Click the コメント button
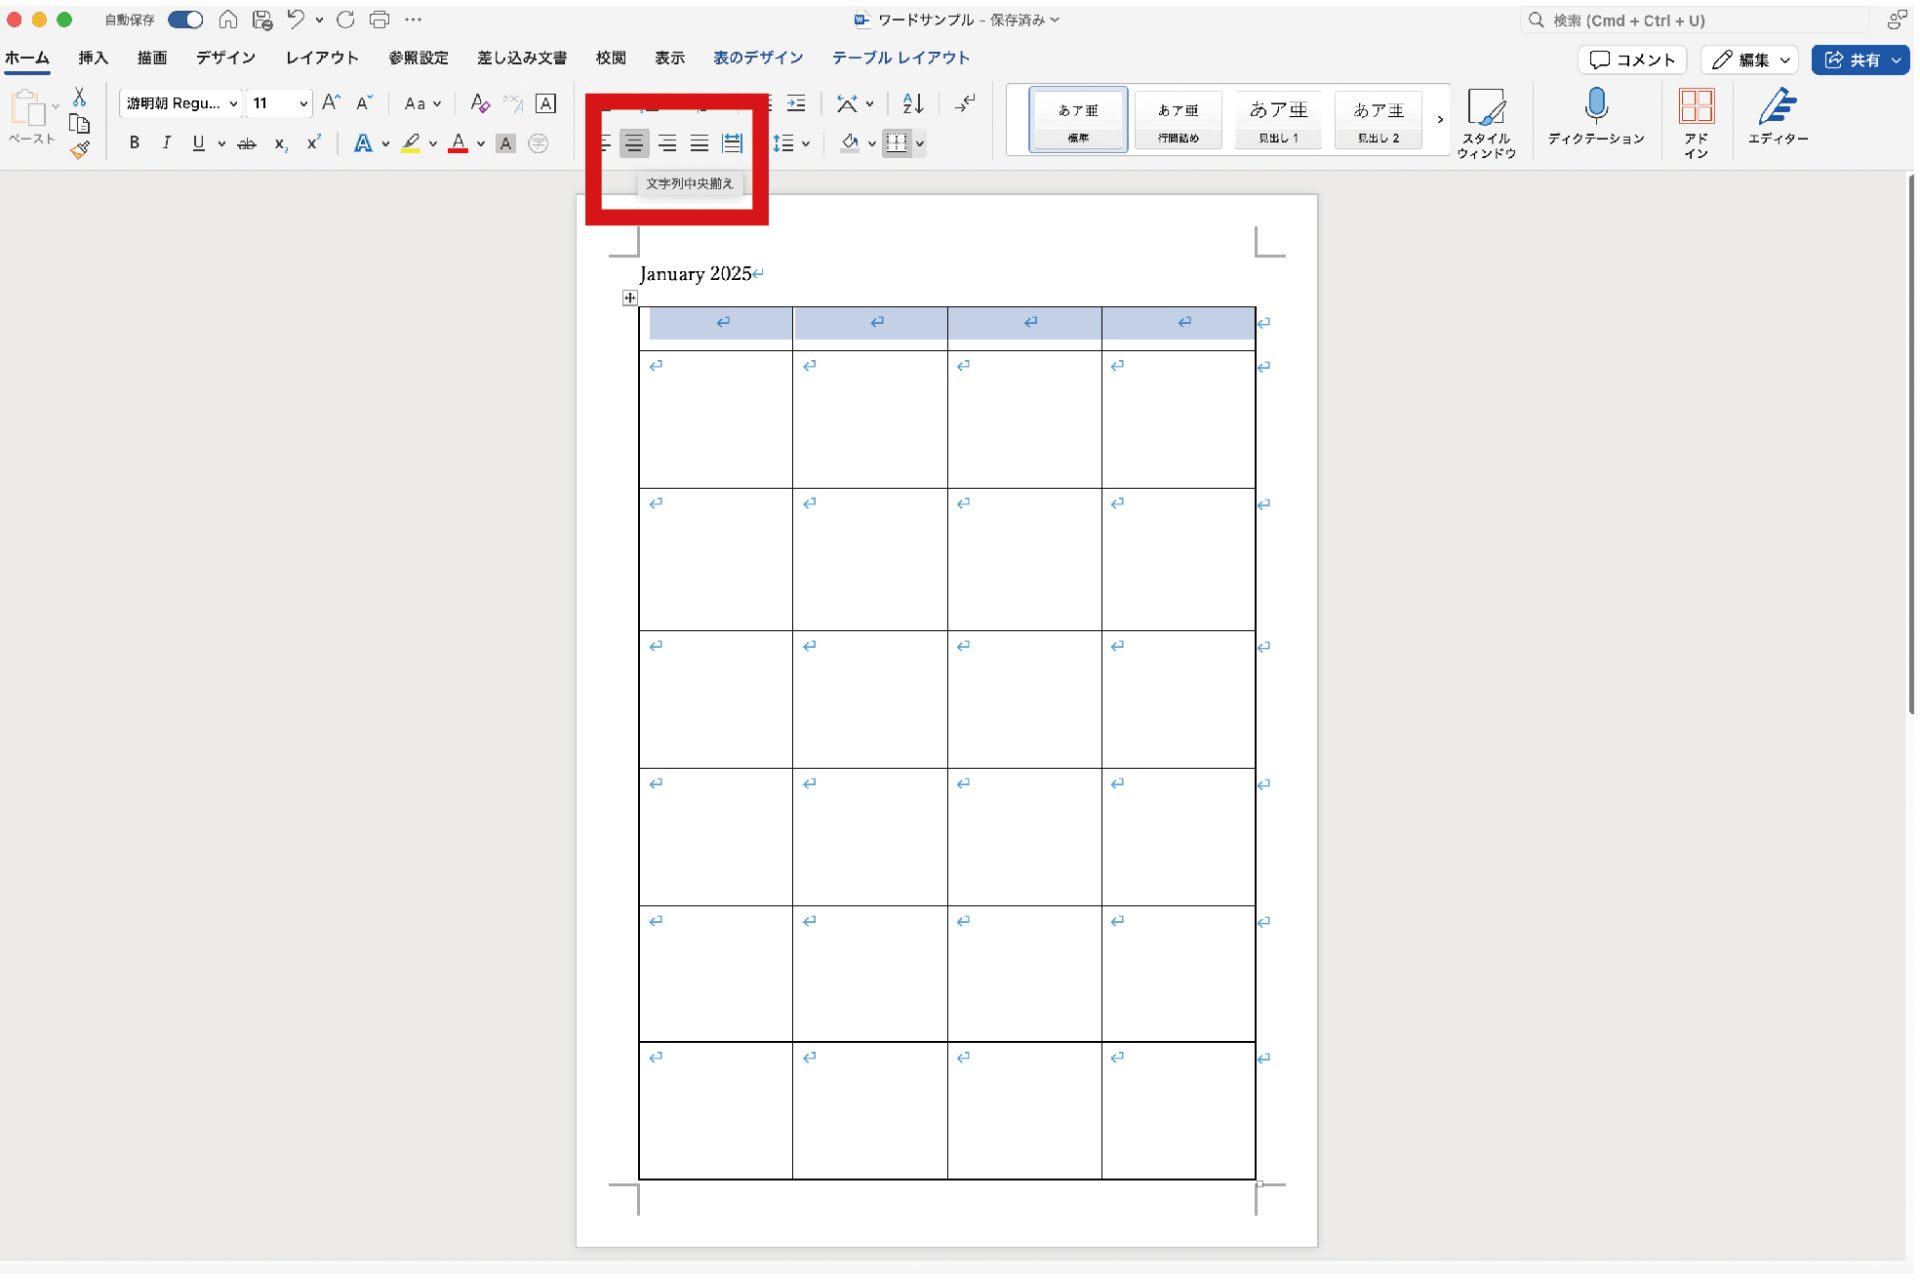The height and width of the screenshot is (1280, 1920). [x=1632, y=60]
